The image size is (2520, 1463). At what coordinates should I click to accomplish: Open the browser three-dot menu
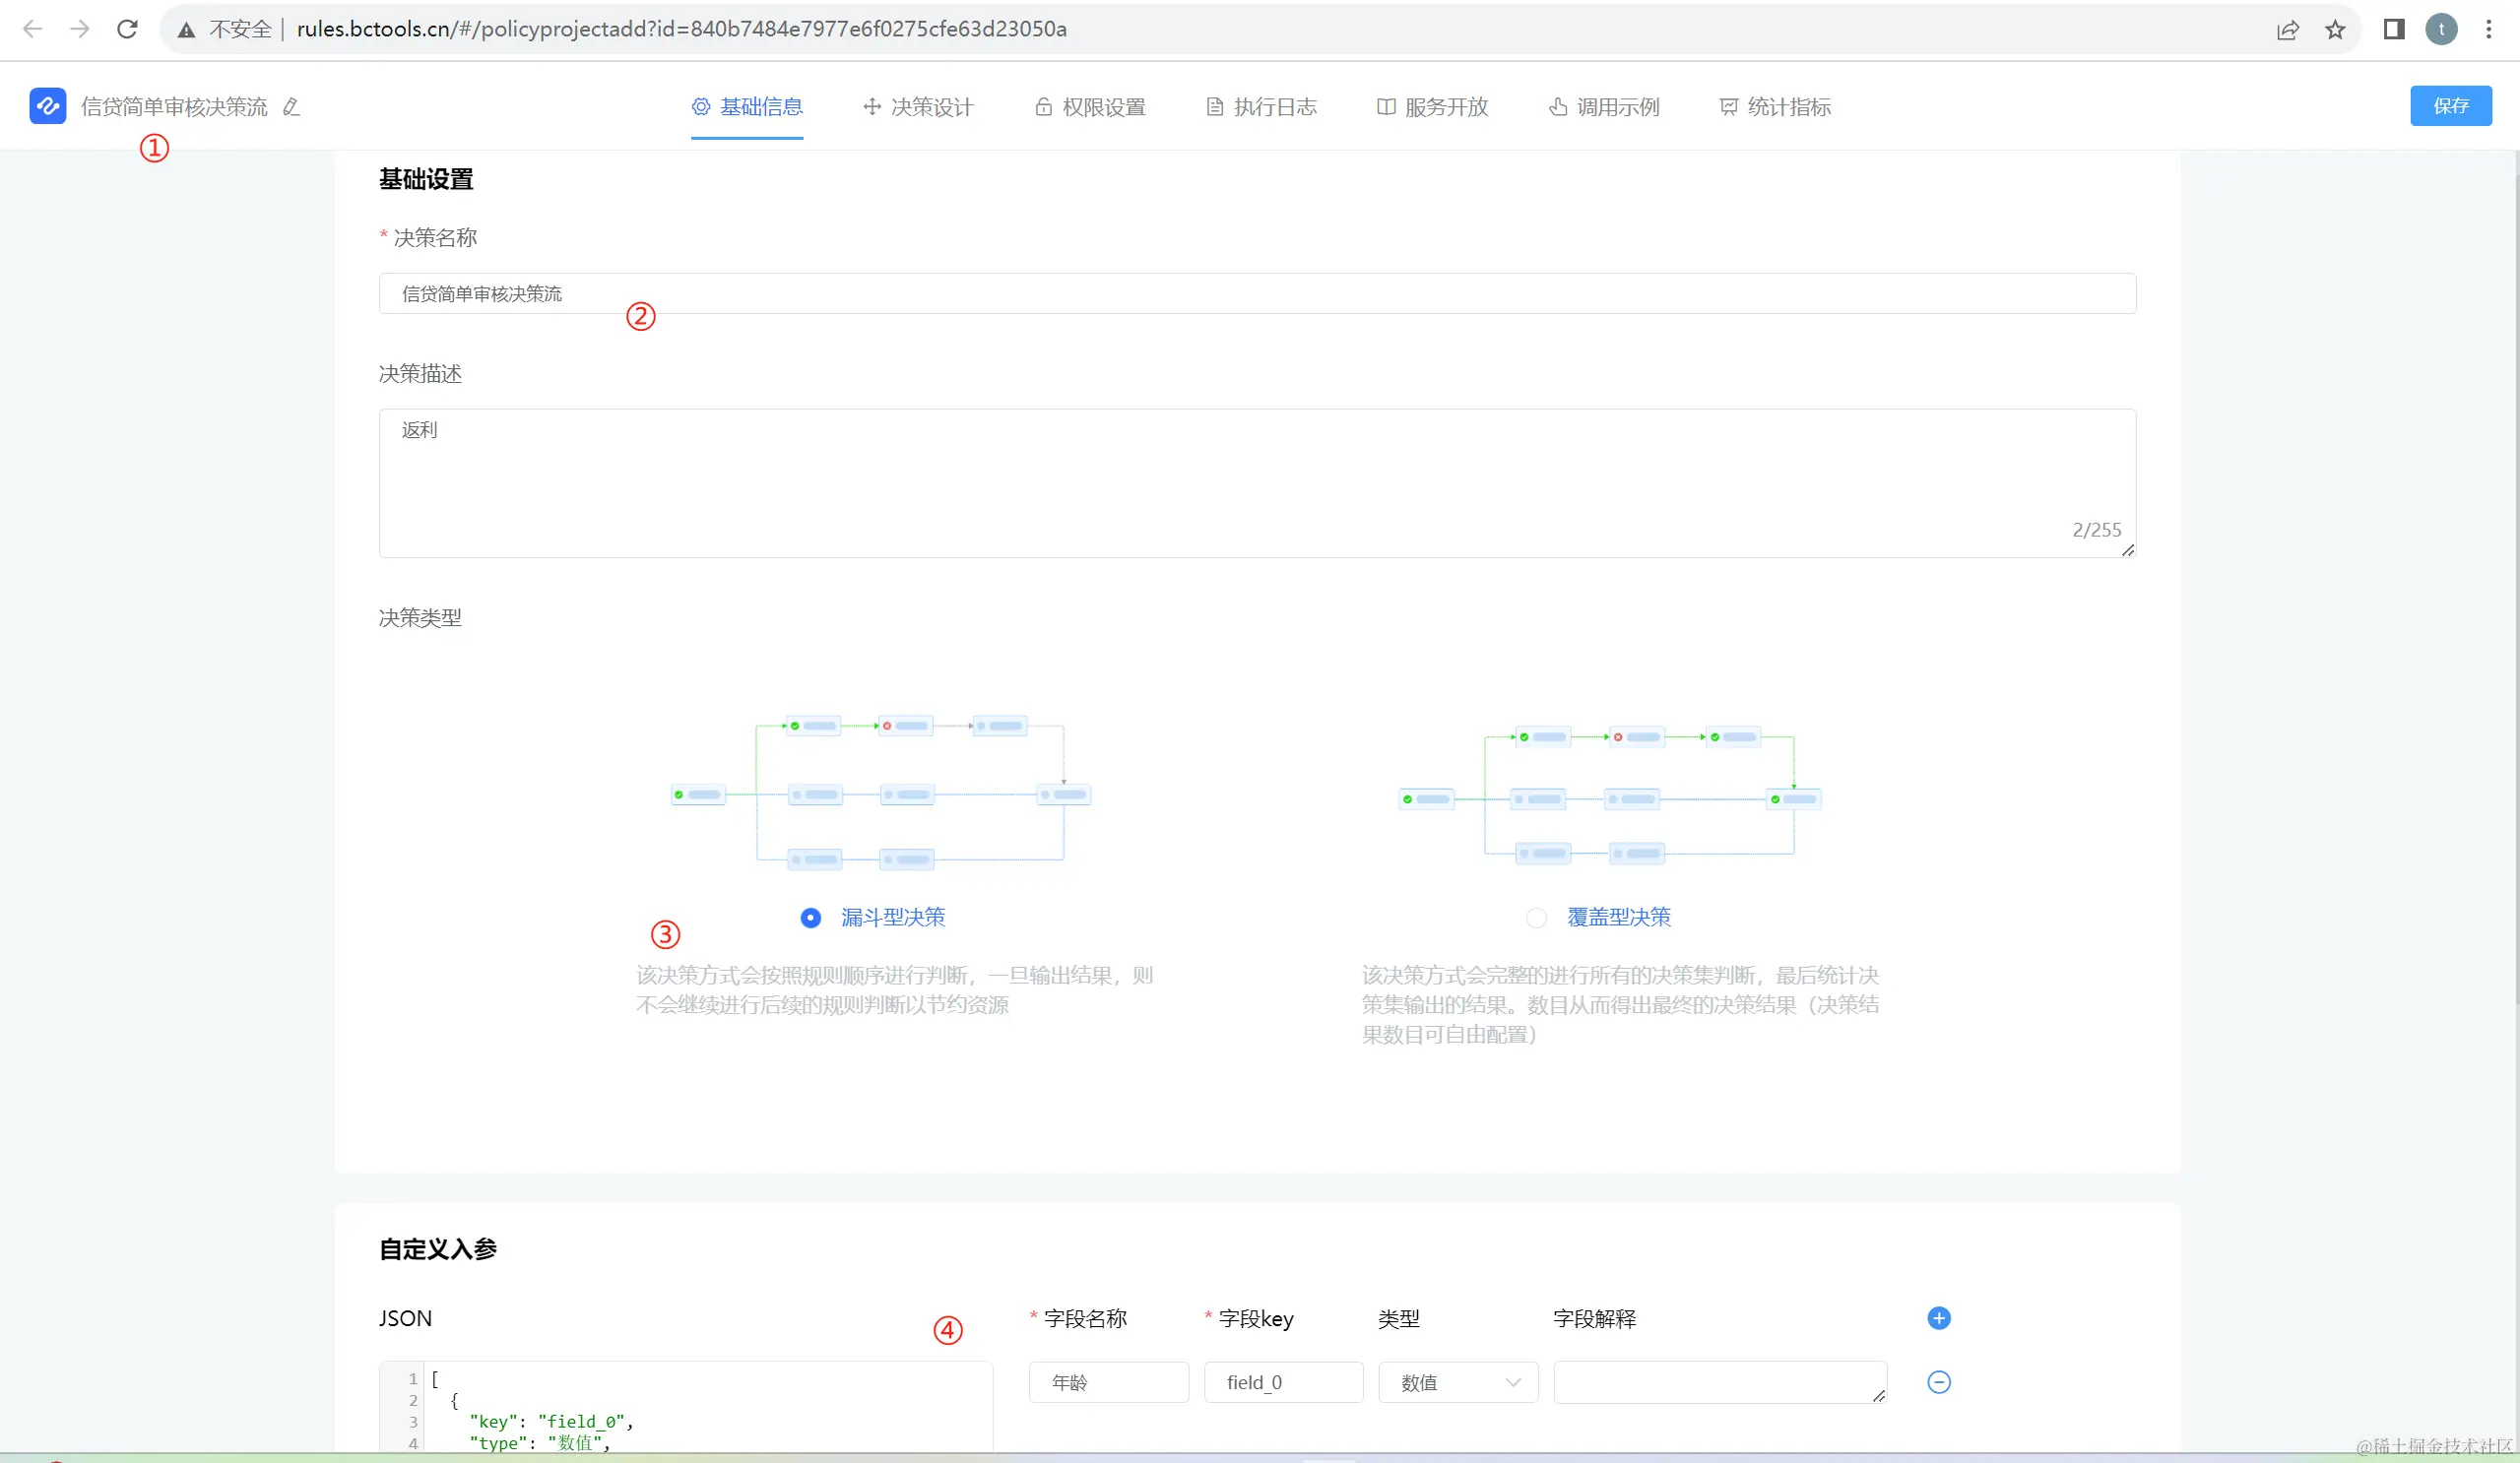tap(2489, 29)
